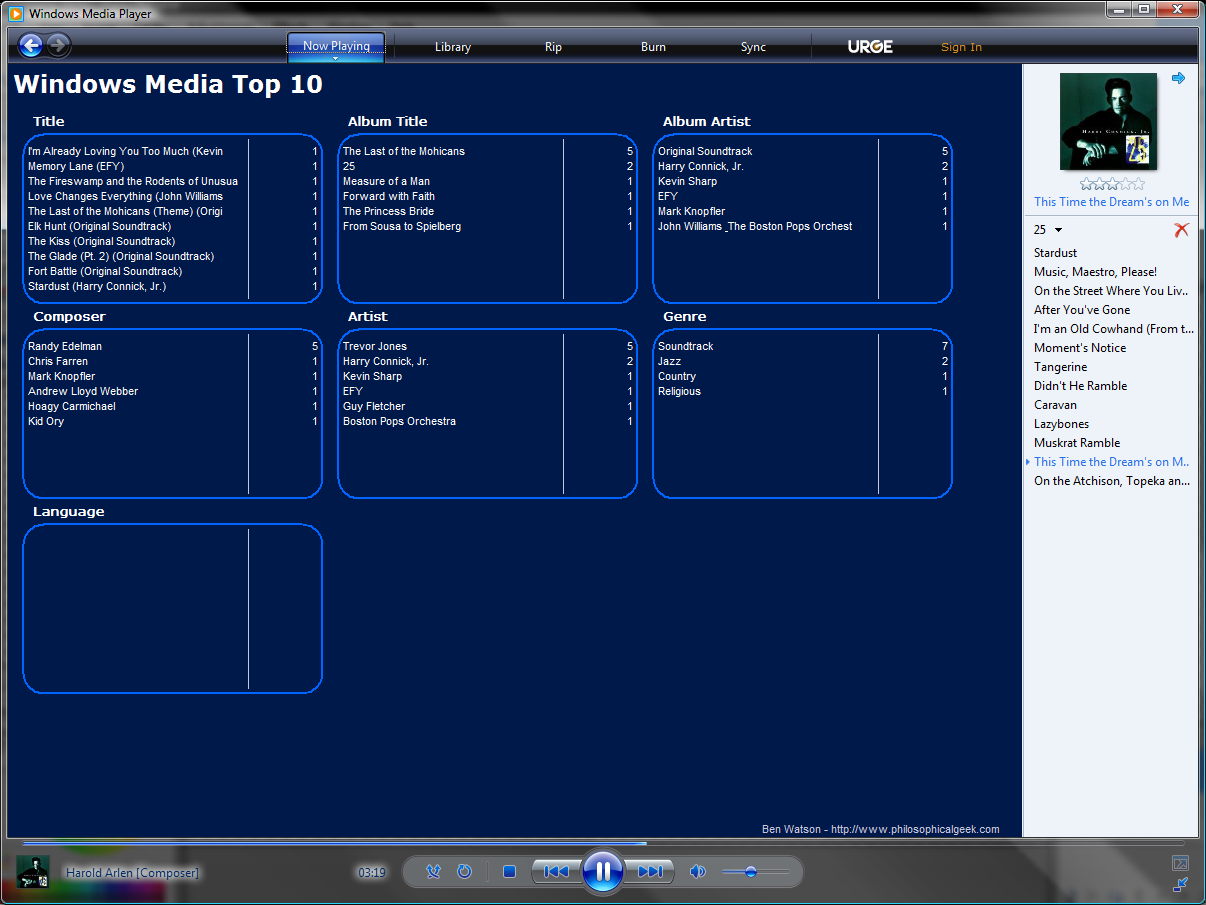
Task: Click the Windows Media Player title bar icon
Action: [x=17, y=14]
